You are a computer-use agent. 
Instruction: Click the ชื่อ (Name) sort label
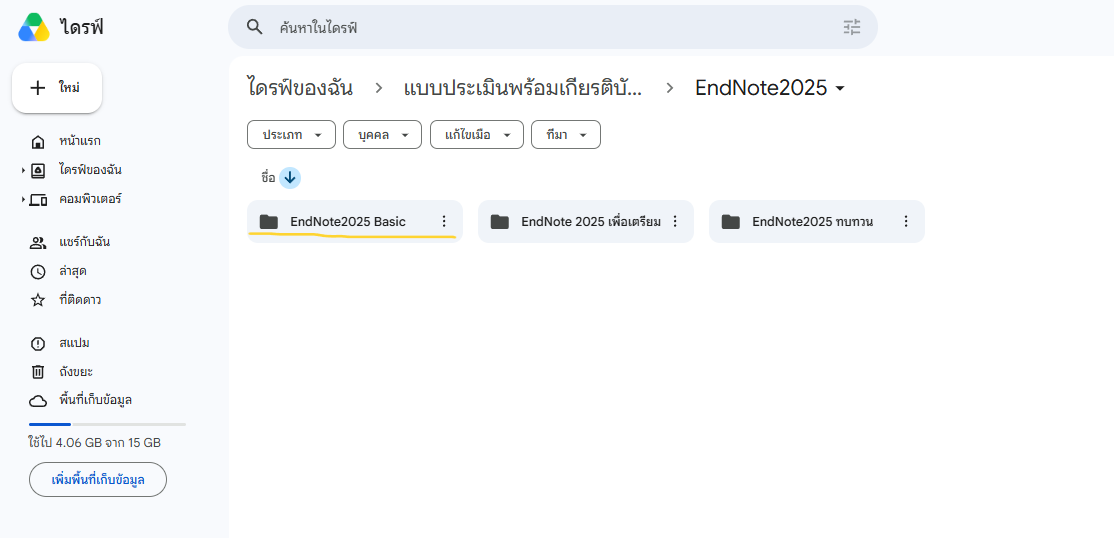(268, 178)
